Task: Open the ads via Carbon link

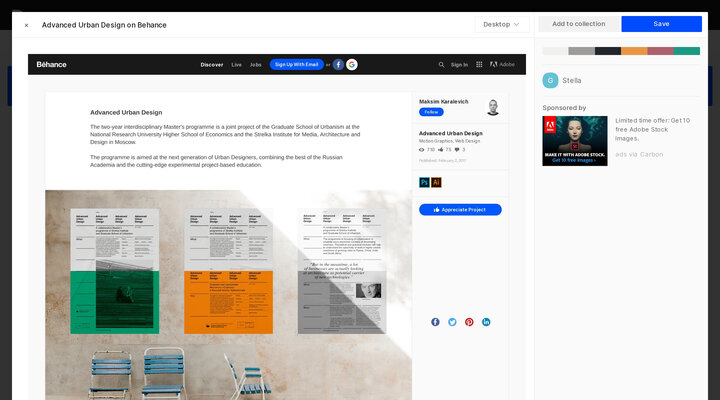Action: tap(639, 154)
